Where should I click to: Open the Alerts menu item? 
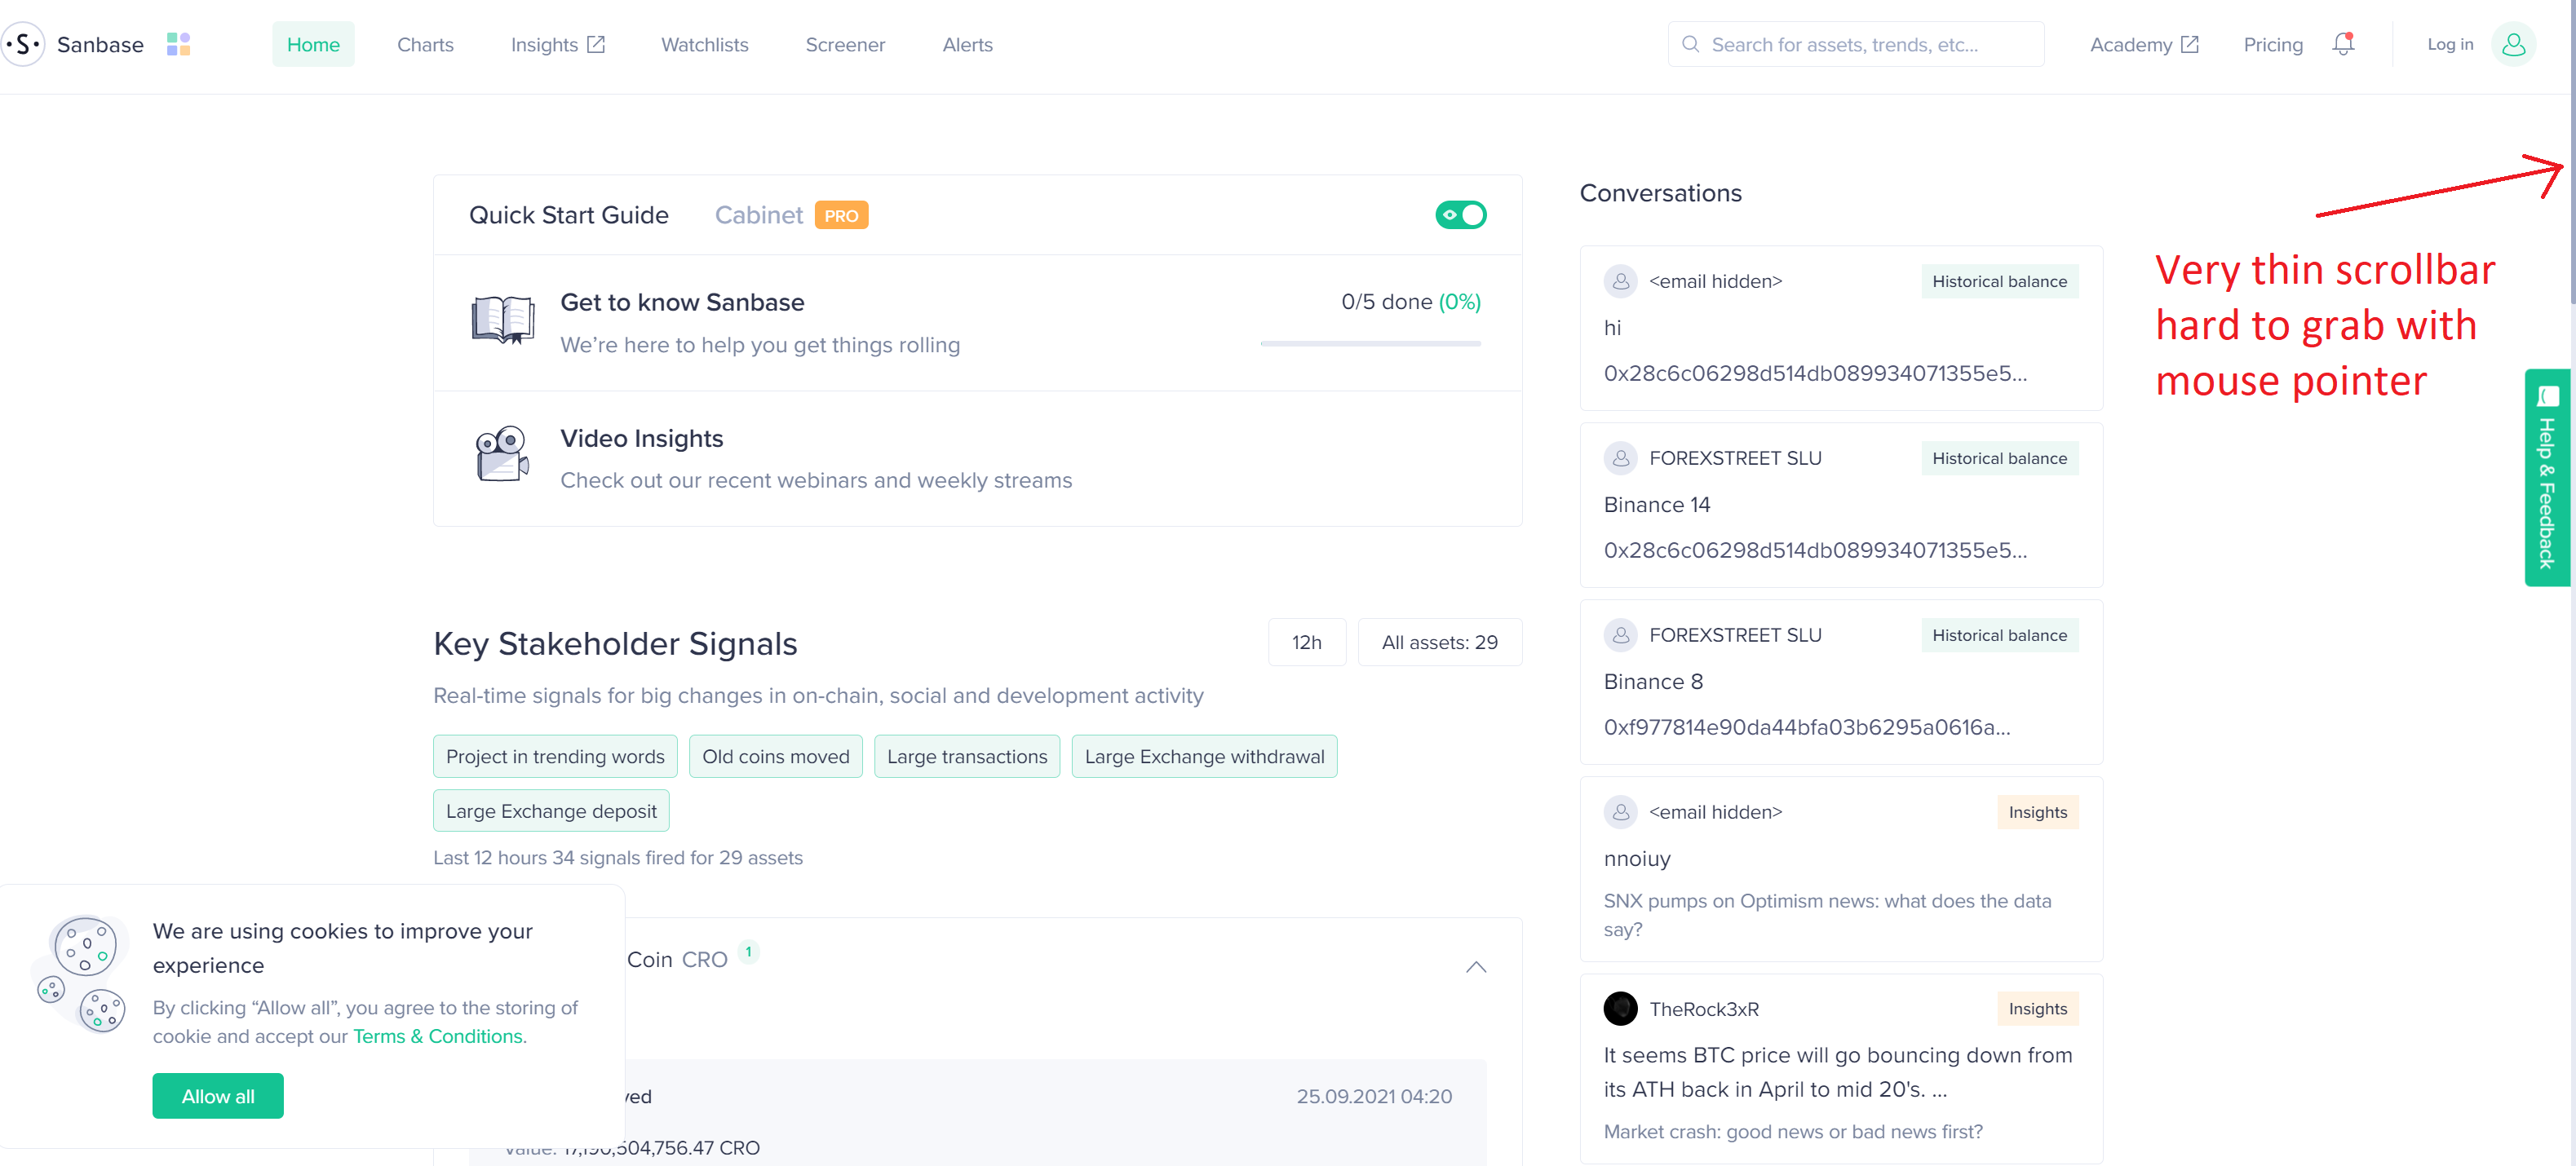pyautogui.click(x=967, y=44)
